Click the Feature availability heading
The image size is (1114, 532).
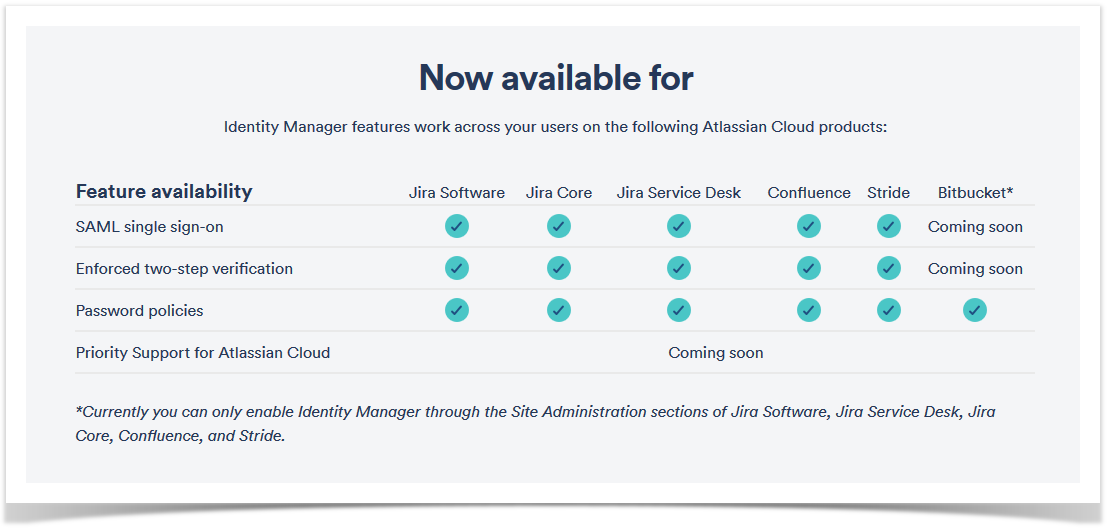click(164, 192)
